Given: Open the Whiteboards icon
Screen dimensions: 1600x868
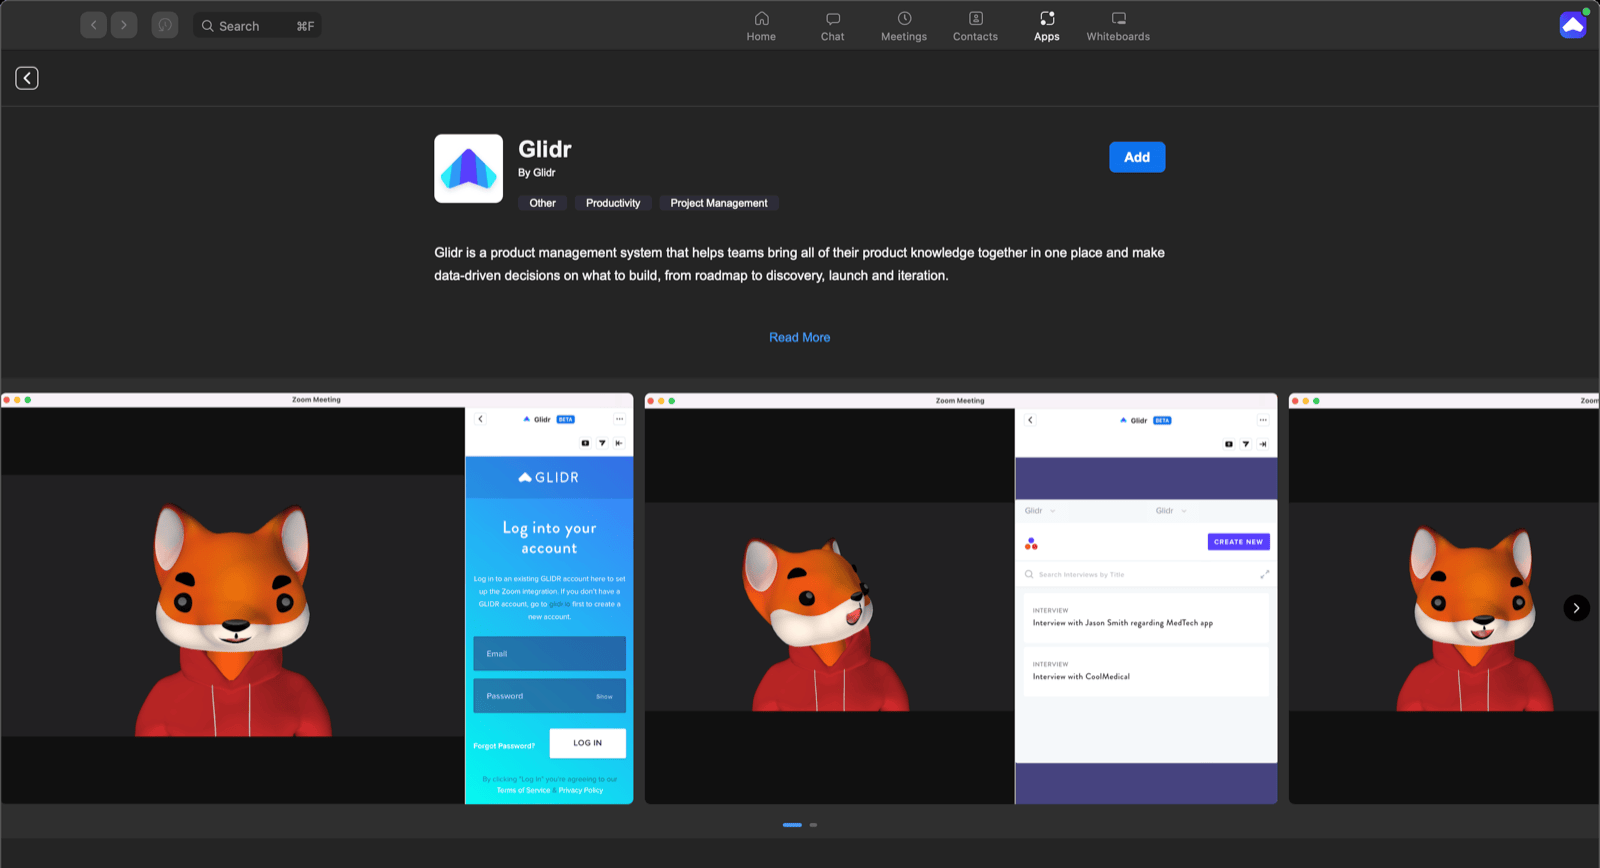Looking at the screenshot, I should pos(1118,18).
